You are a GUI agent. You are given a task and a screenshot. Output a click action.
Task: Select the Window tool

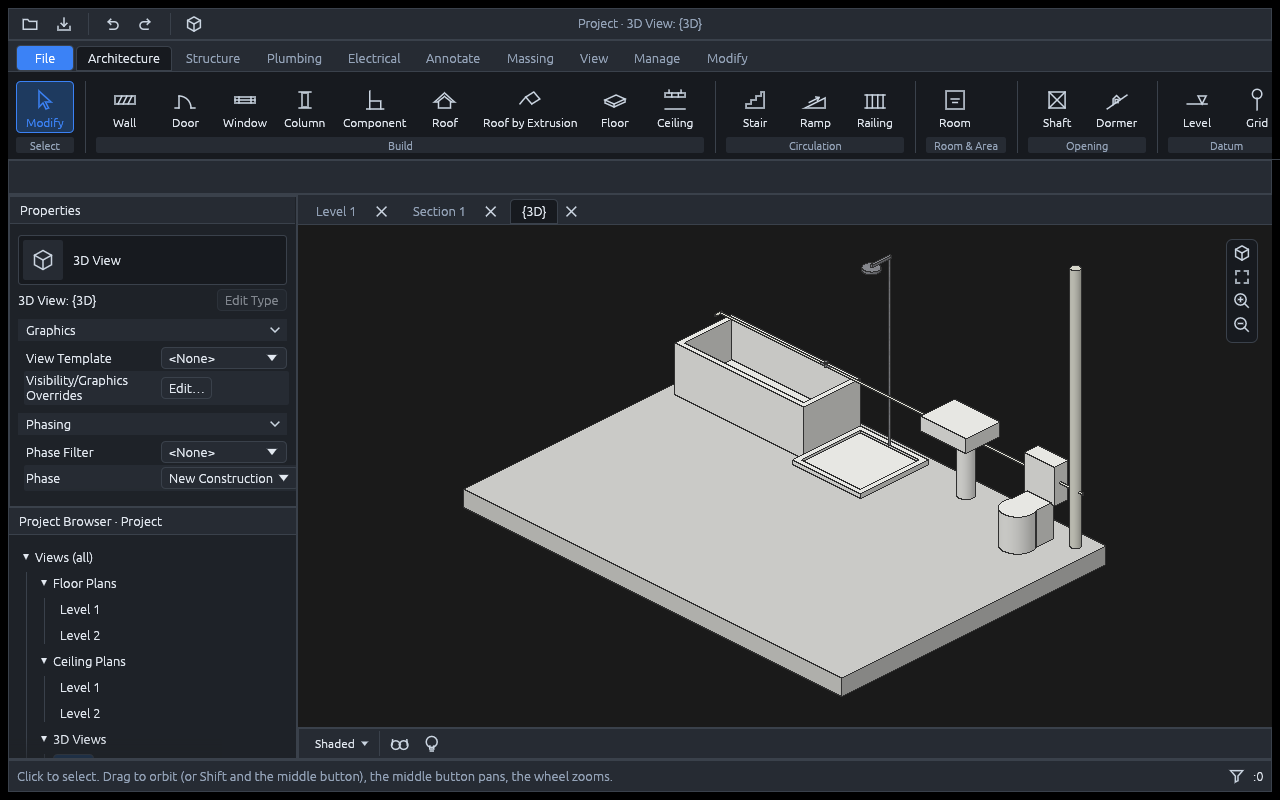coord(245,108)
